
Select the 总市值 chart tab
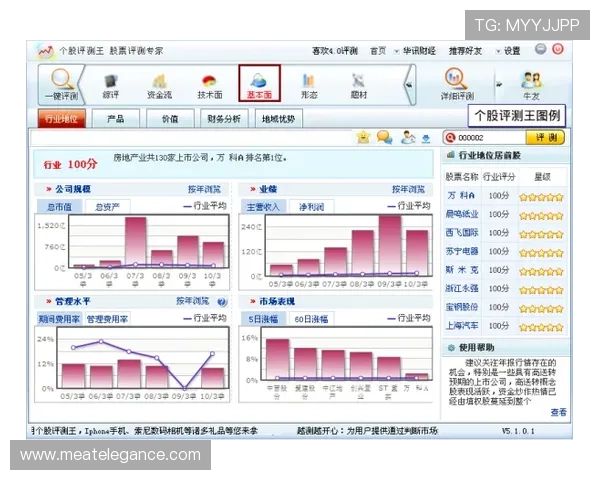[59, 207]
